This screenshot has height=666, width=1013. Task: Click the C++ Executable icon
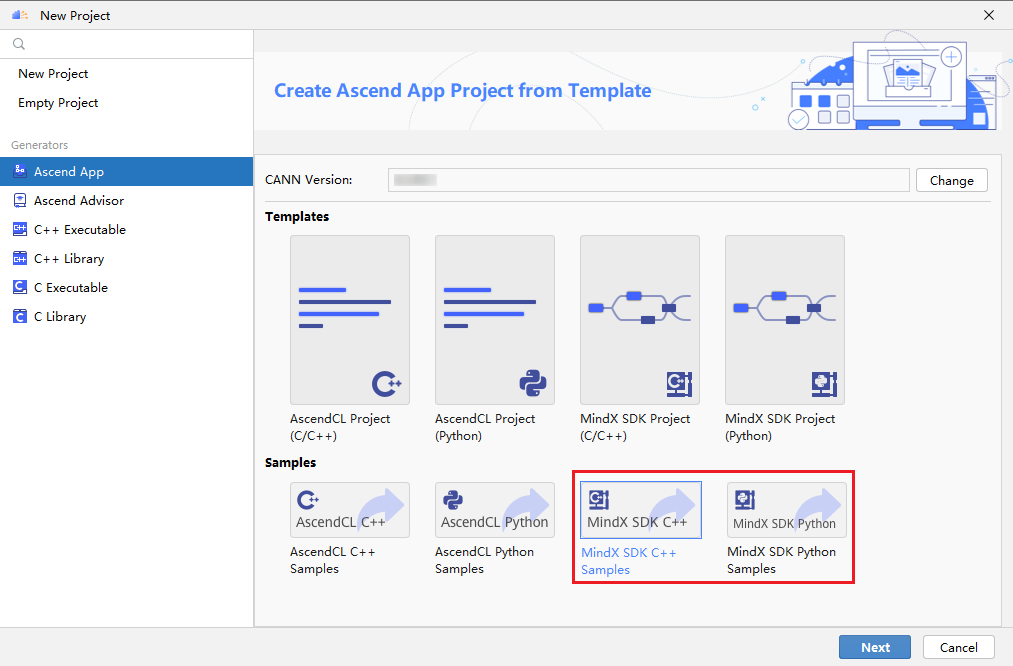20,229
